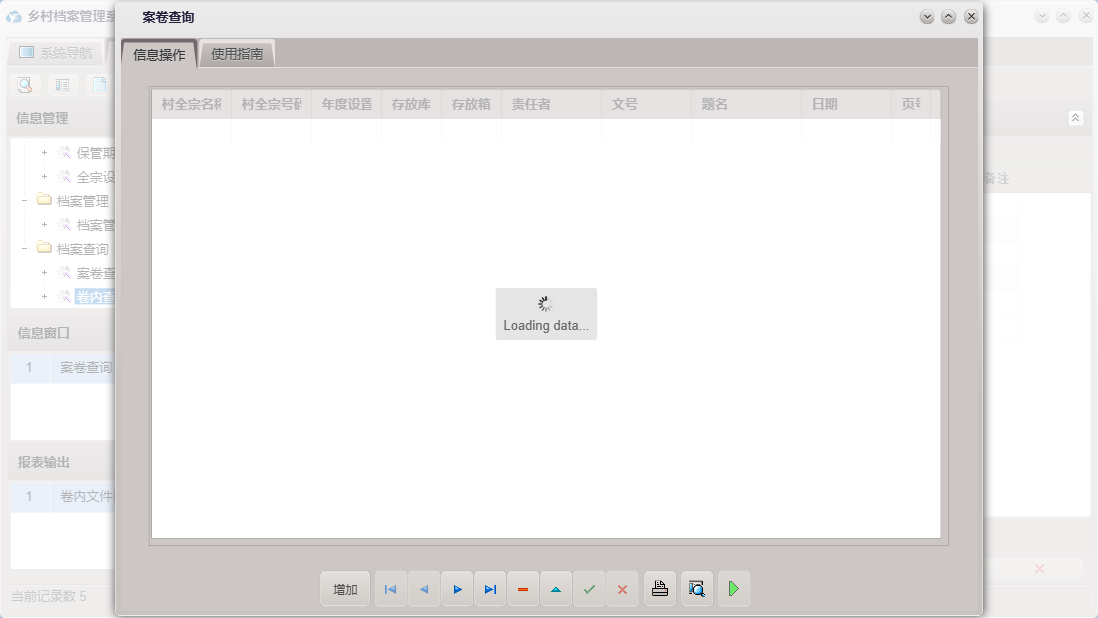Expand the highlighted 卷内查 node
Viewport: 1098px width, 618px height.
coord(44,297)
